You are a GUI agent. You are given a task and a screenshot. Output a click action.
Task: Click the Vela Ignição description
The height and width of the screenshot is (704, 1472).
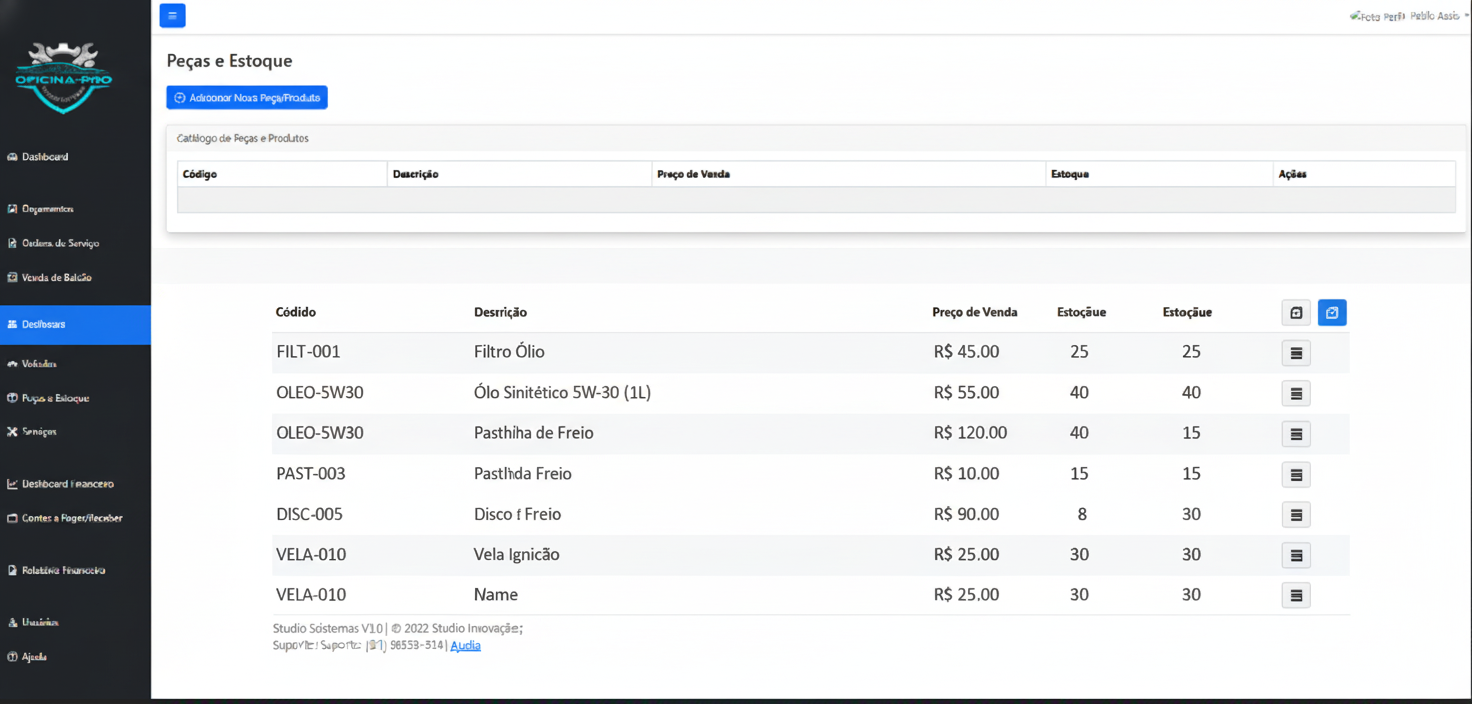(x=517, y=554)
